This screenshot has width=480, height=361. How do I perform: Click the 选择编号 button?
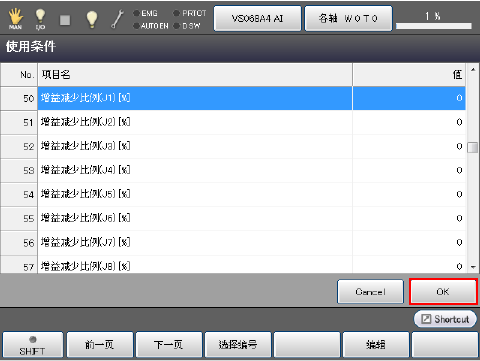click(x=238, y=345)
